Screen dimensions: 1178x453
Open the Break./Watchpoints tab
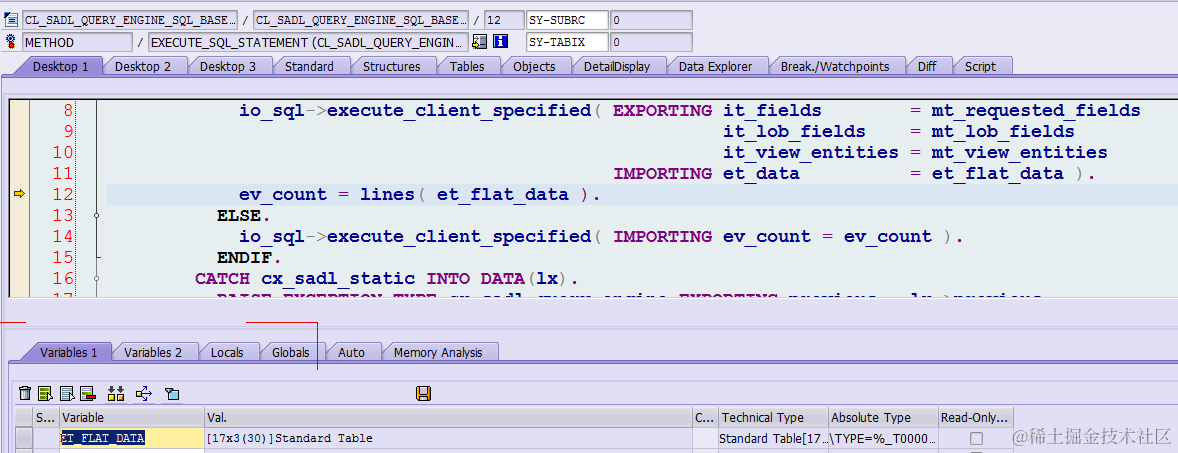[x=835, y=66]
